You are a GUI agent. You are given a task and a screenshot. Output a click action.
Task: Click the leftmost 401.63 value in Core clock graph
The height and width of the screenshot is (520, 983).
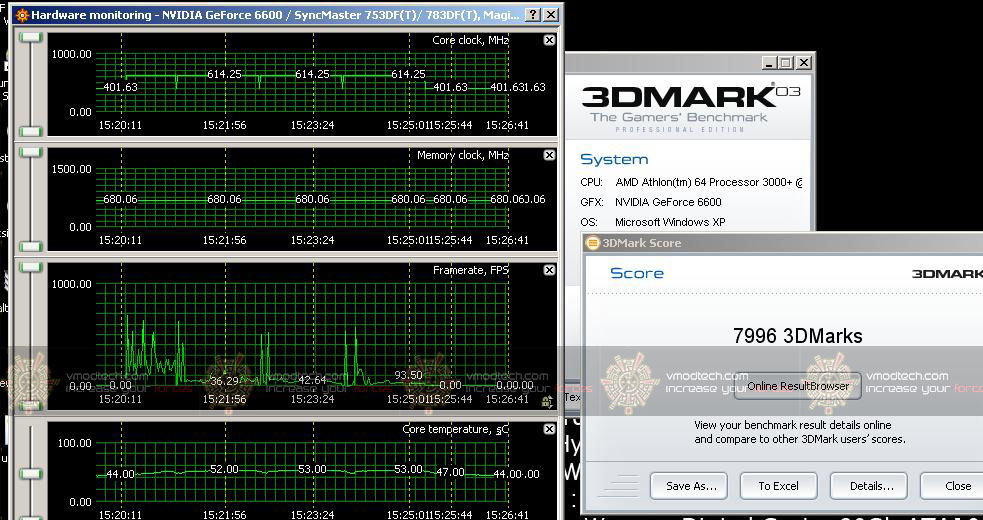click(x=120, y=87)
